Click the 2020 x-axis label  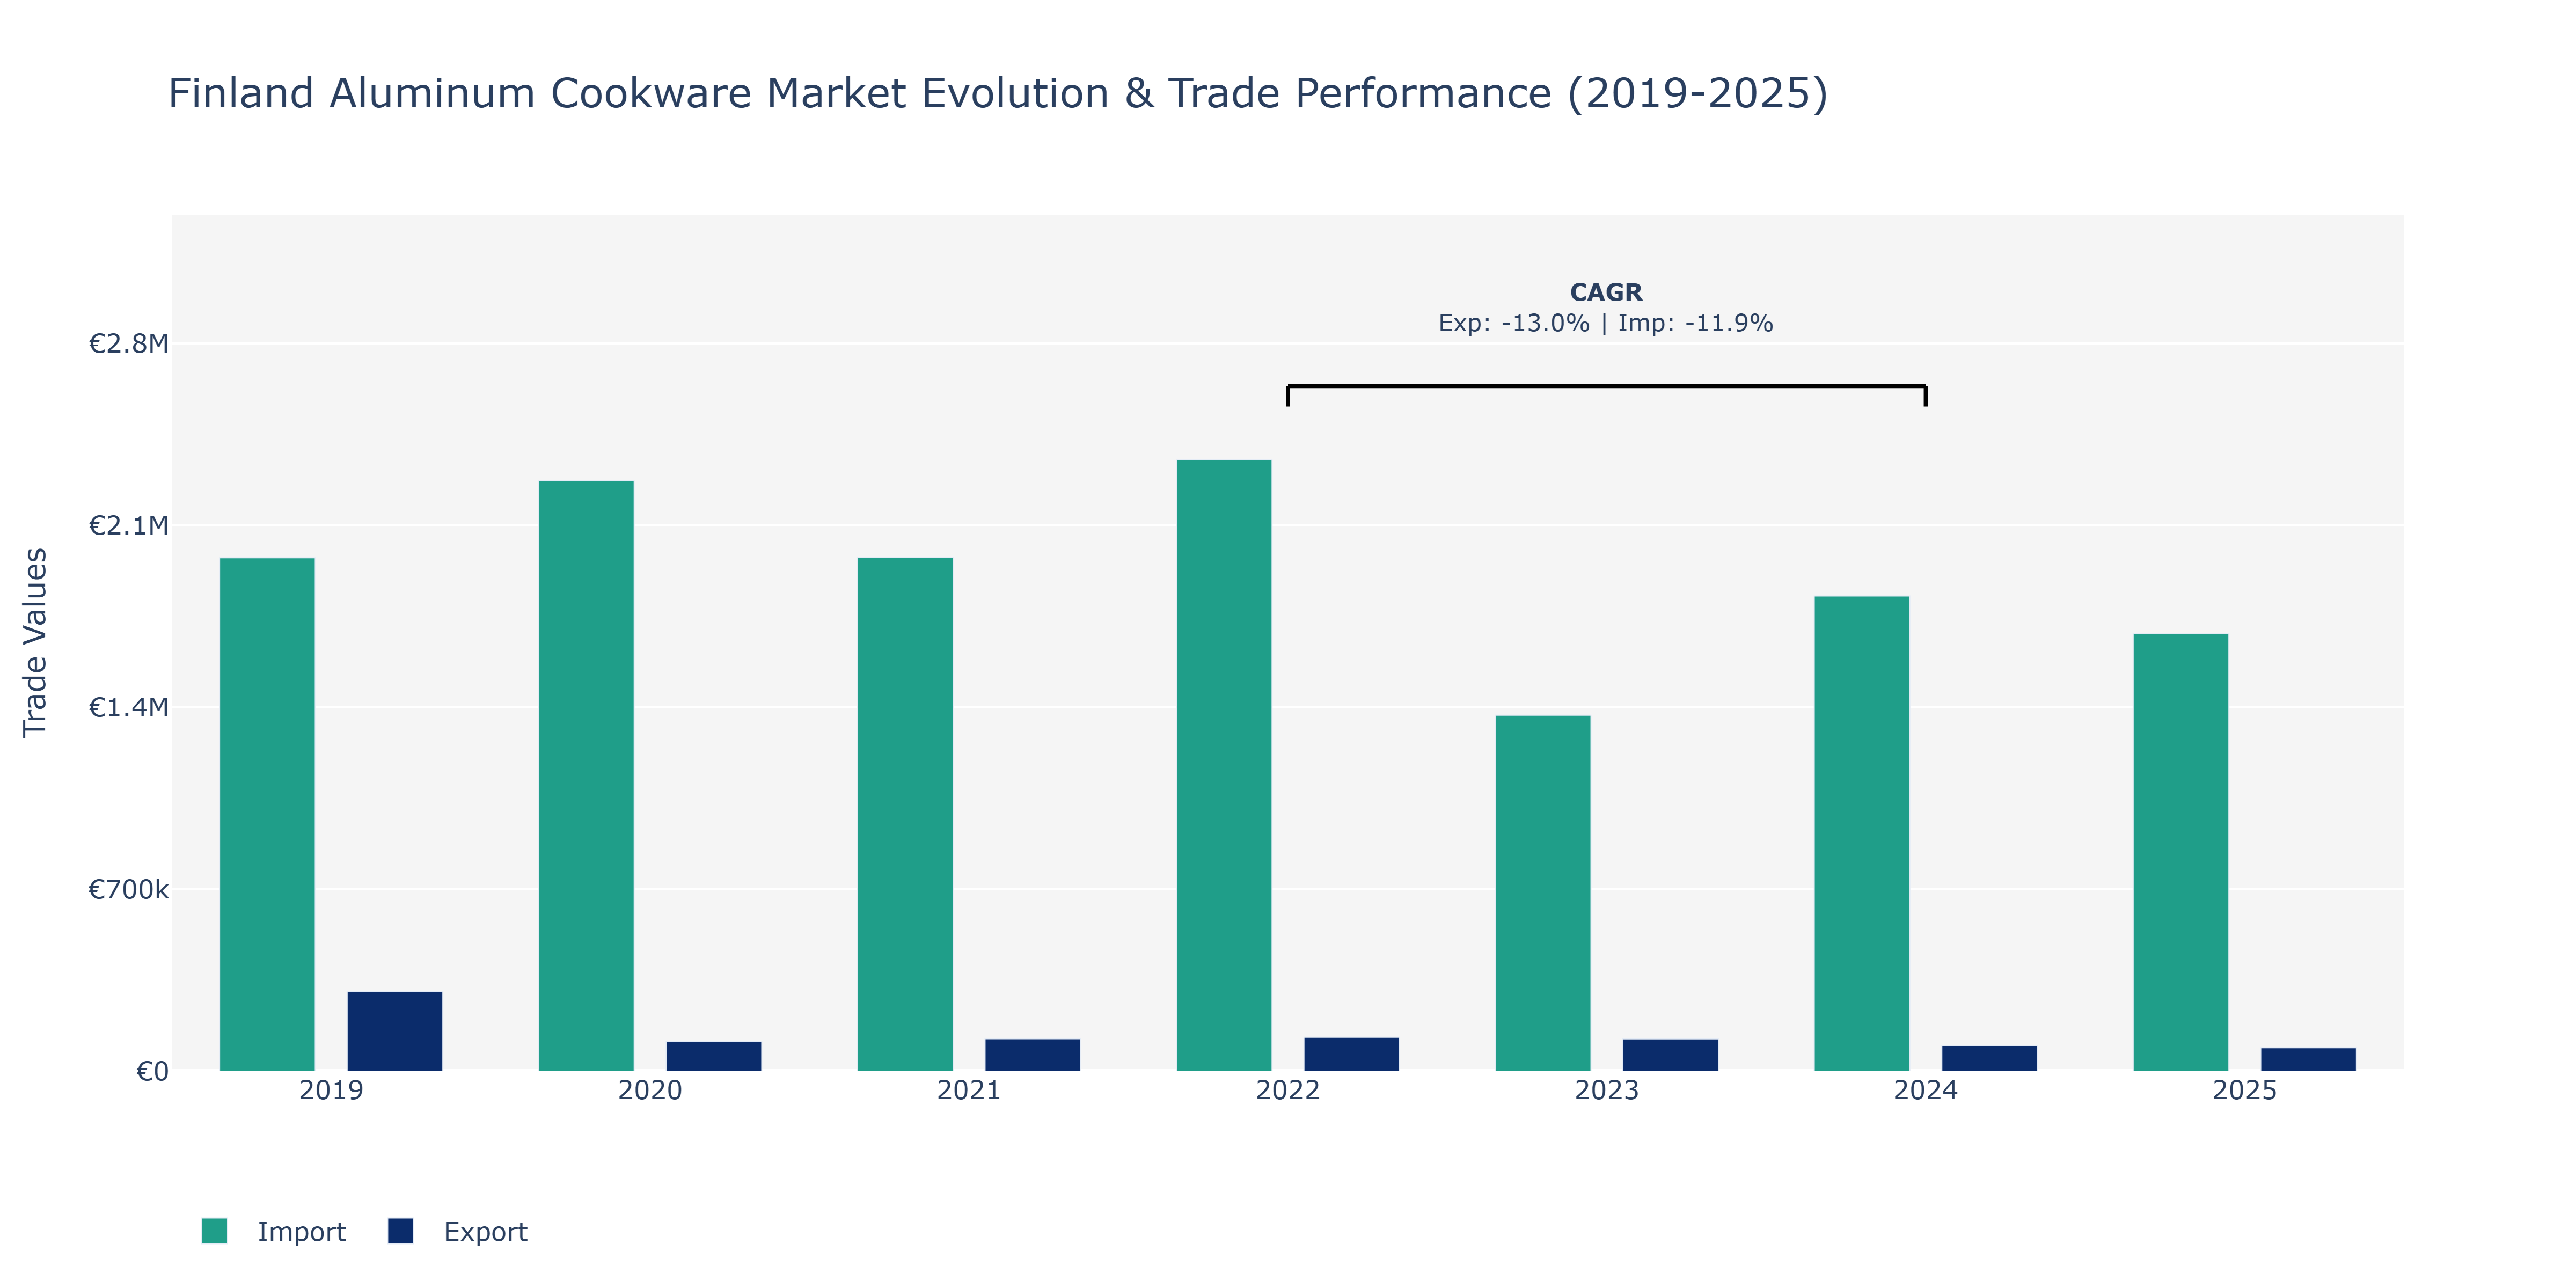[650, 1090]
